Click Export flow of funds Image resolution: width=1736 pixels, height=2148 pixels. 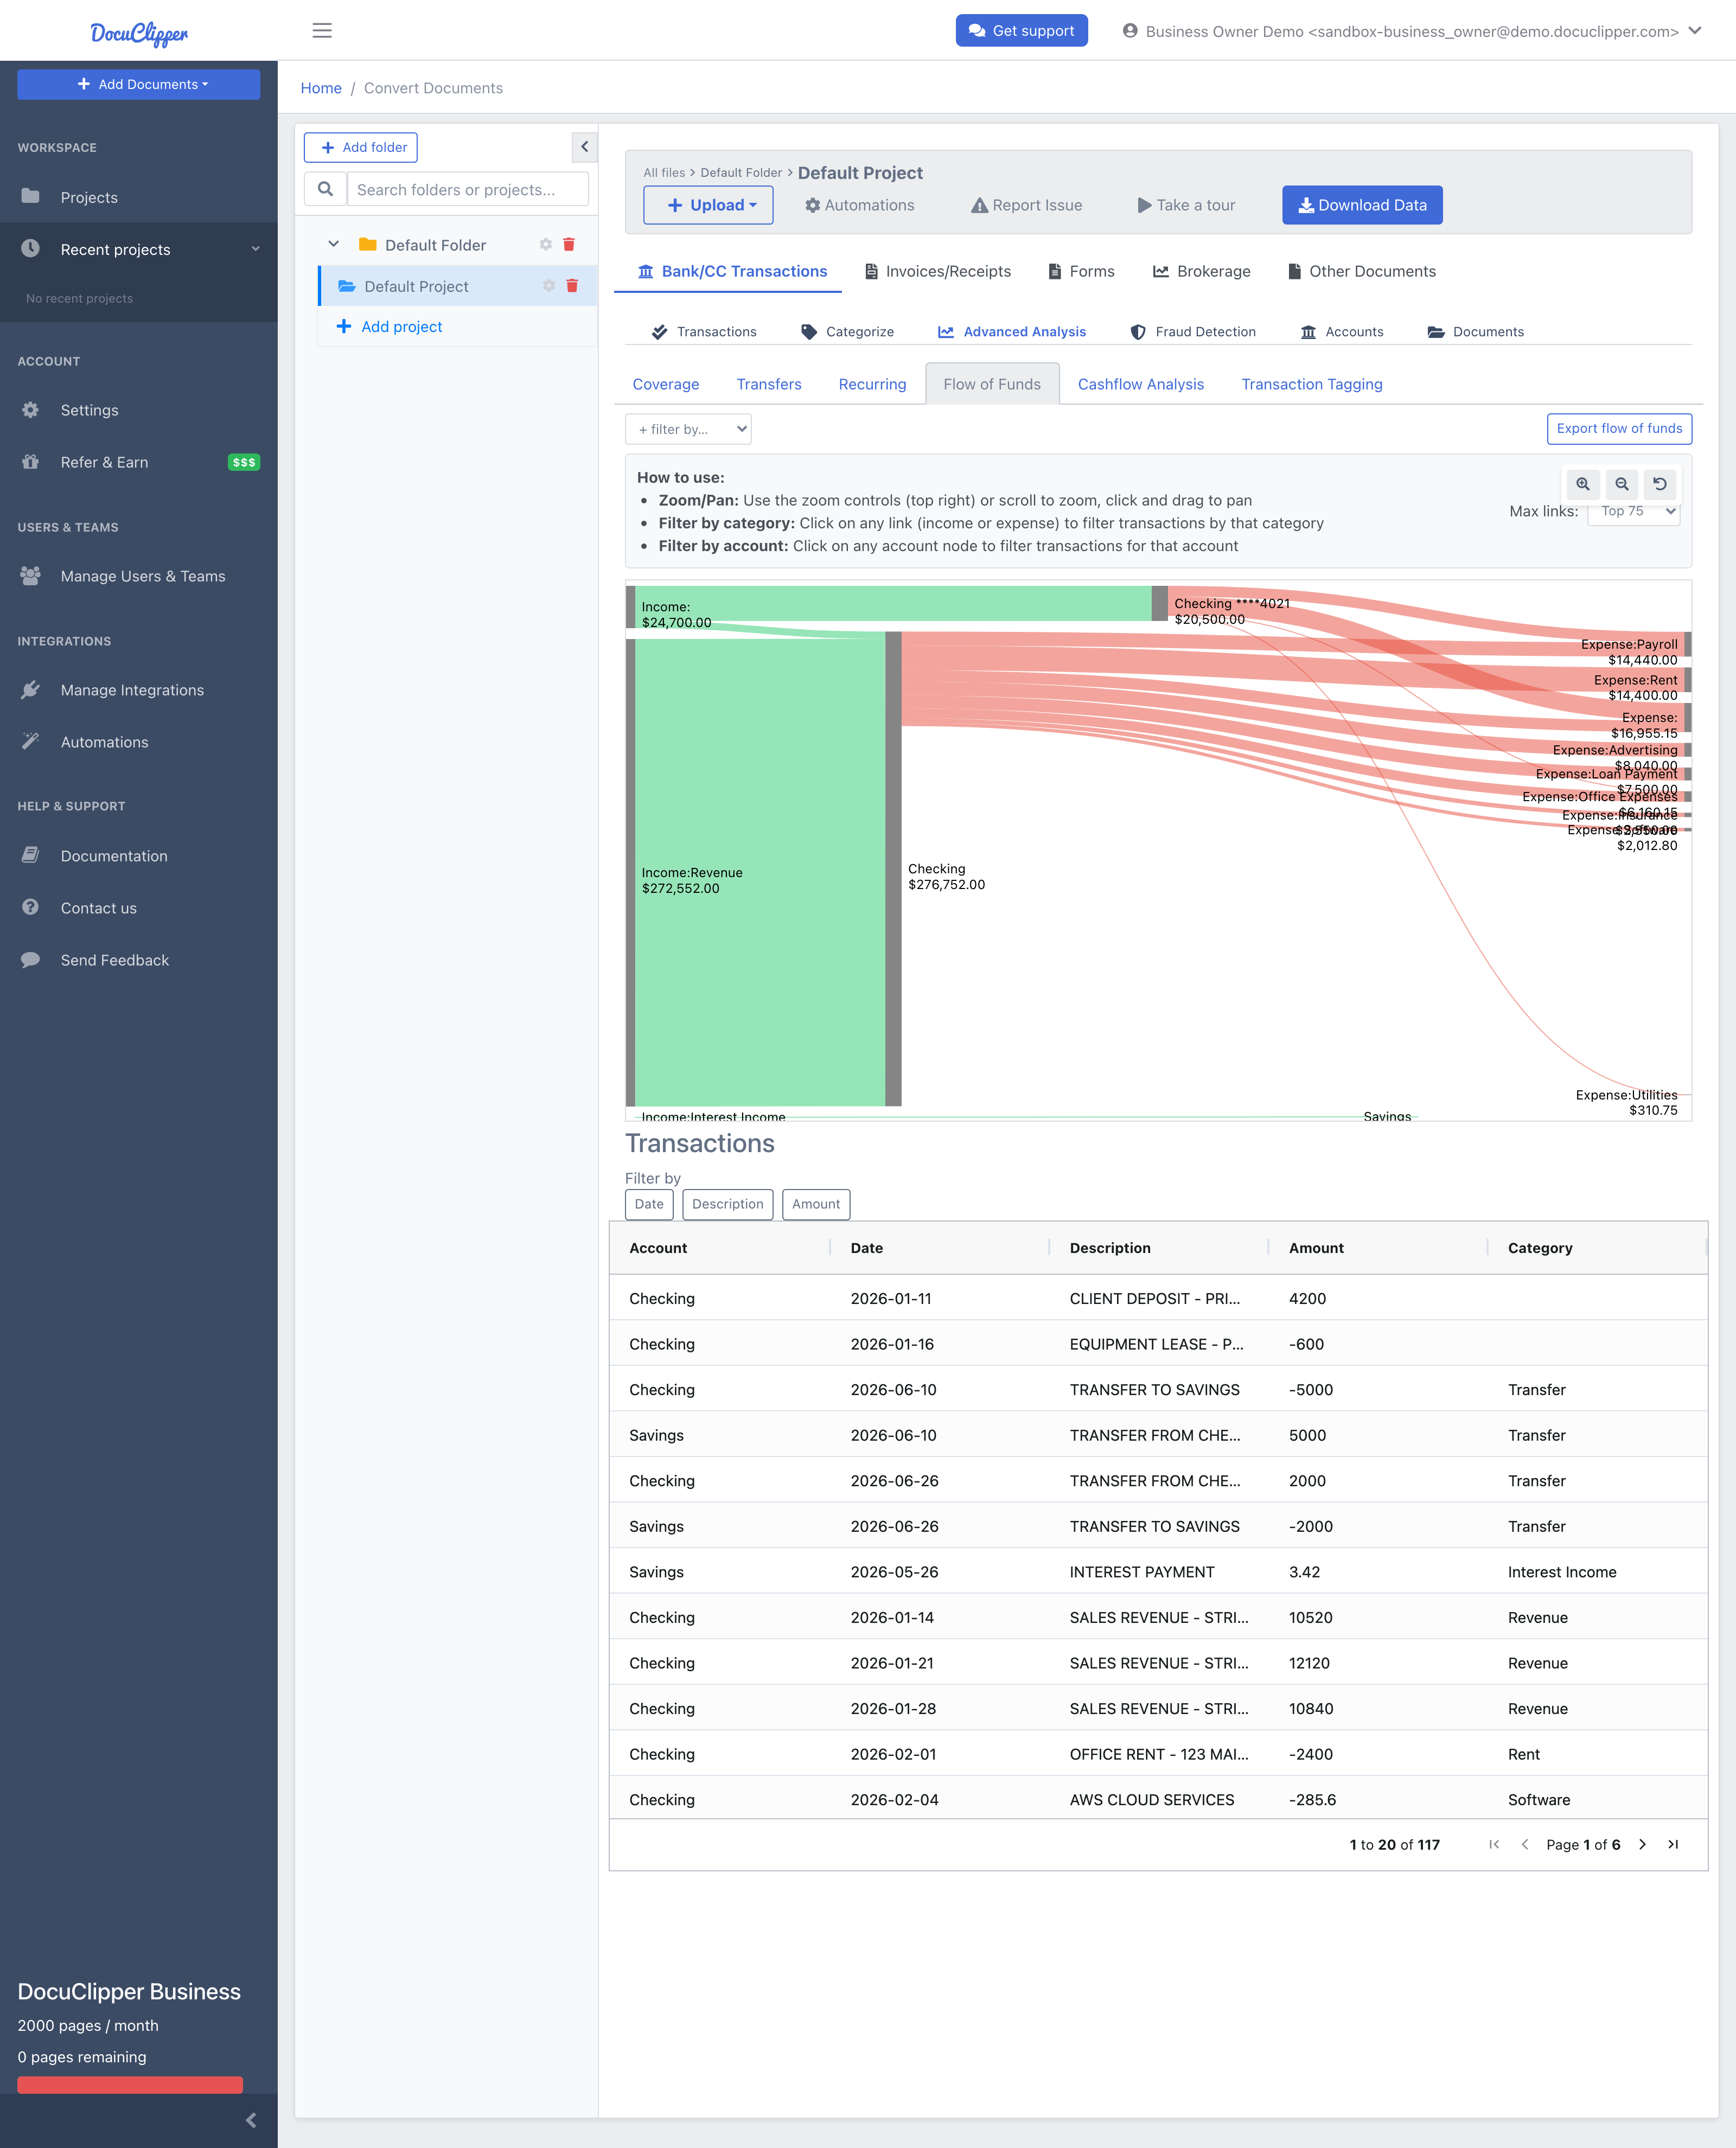[1619, 428]
